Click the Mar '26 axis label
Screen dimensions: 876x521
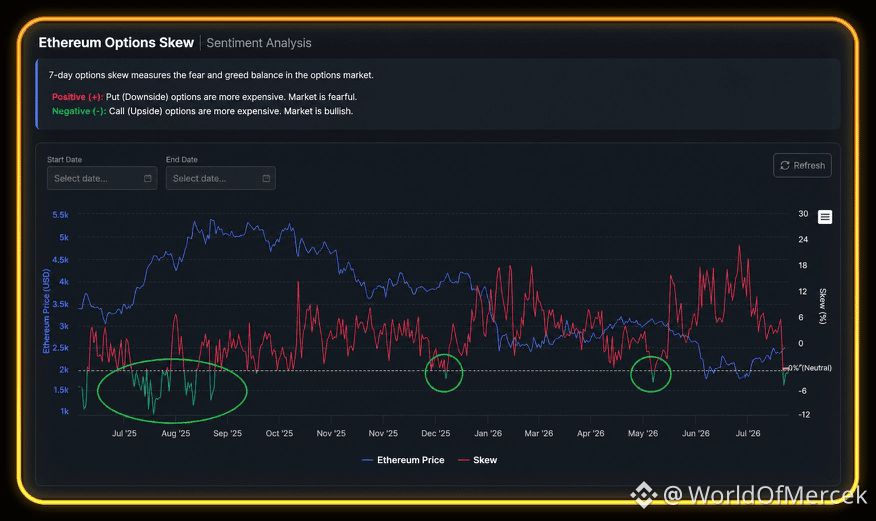pyautogui.click(x=539, y=433)
